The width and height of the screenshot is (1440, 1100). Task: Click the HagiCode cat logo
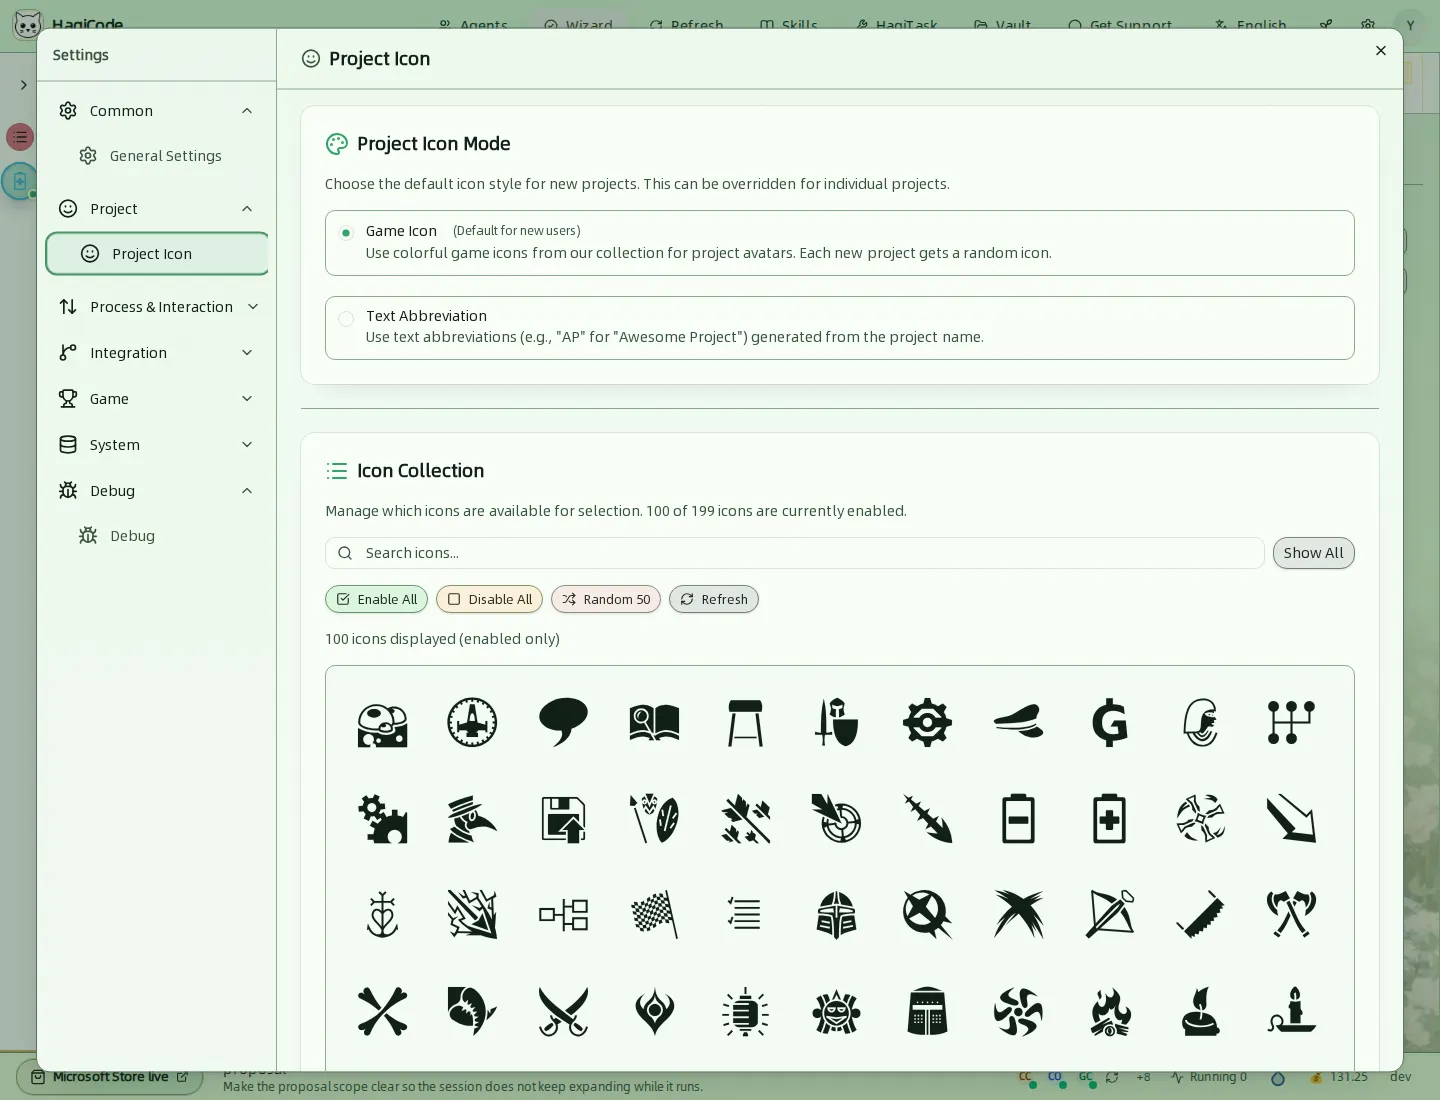click(x=28, y=24)
